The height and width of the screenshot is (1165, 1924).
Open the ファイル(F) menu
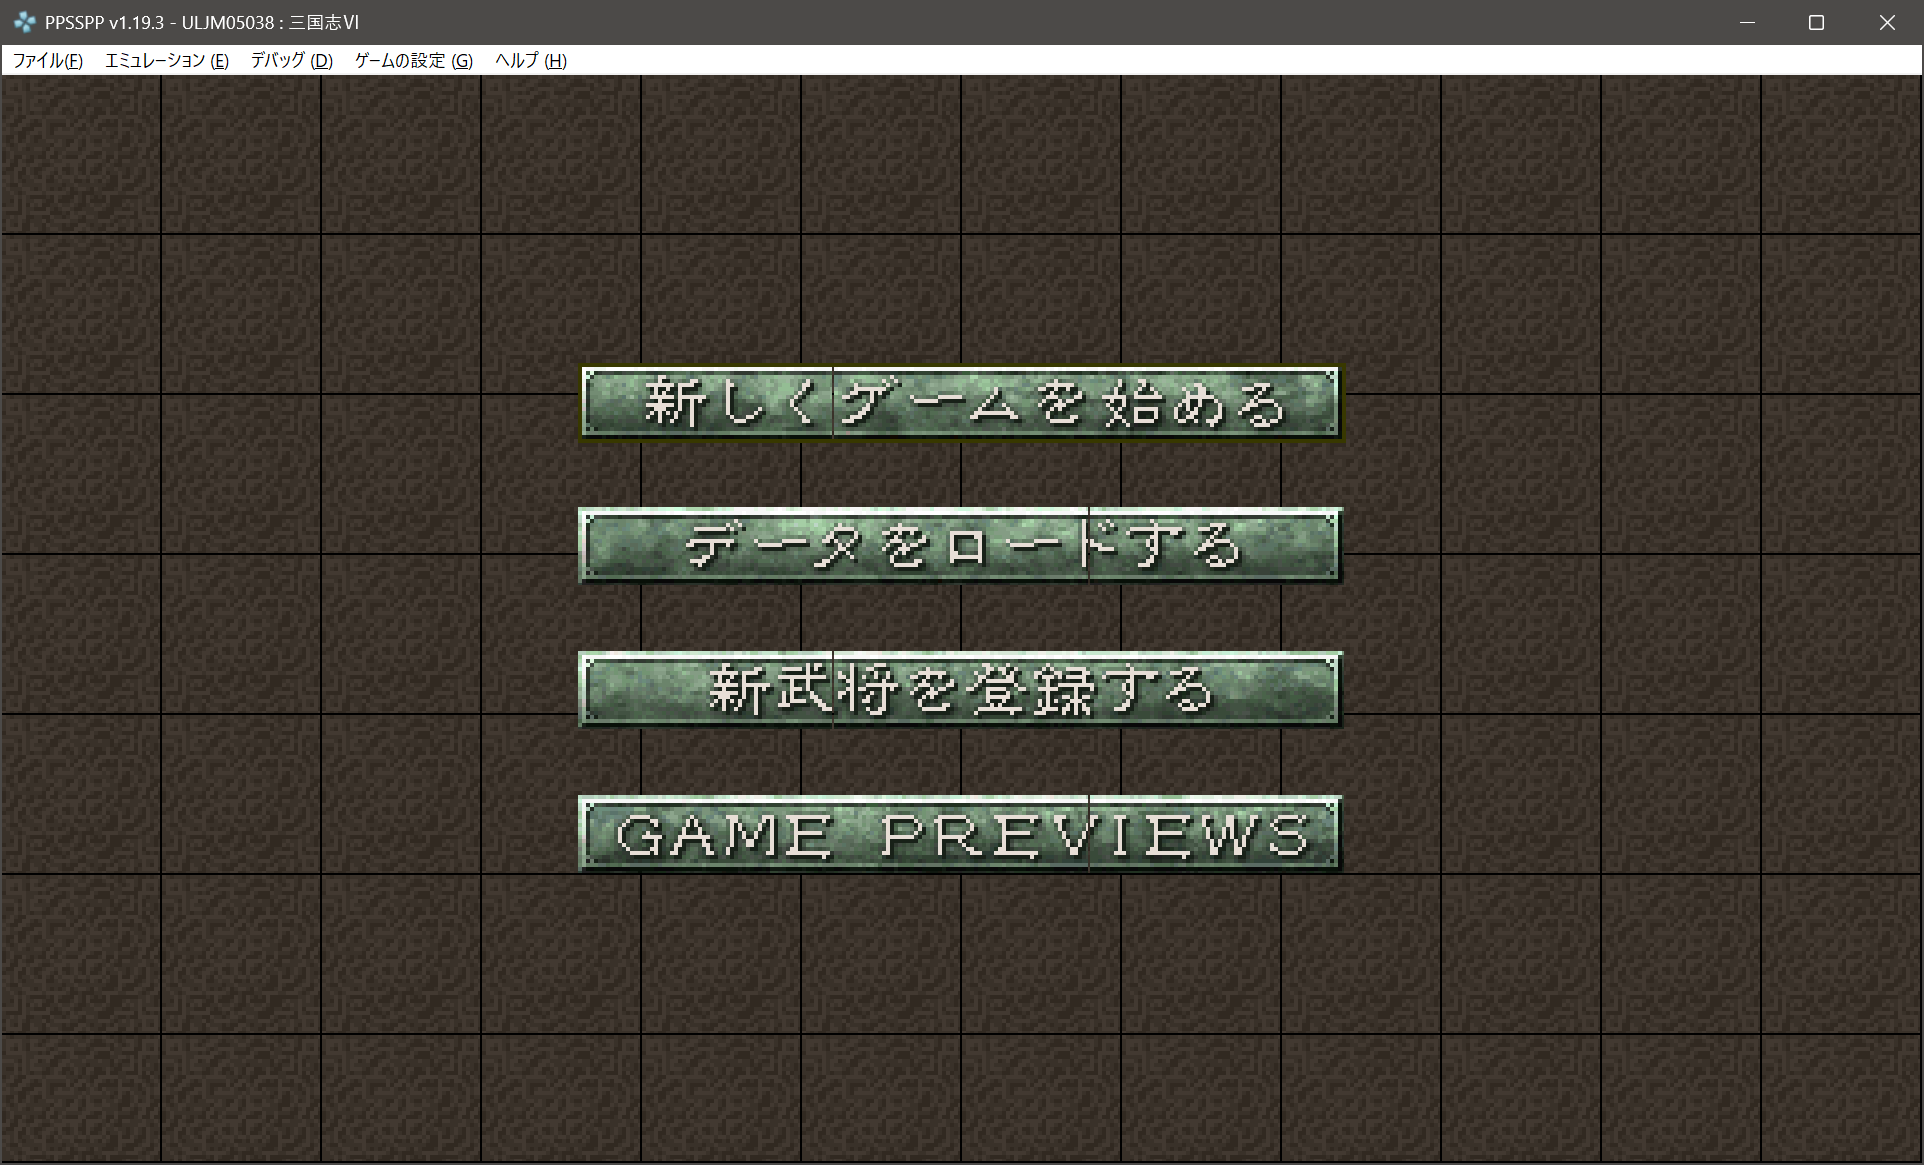tap(47, 61)
